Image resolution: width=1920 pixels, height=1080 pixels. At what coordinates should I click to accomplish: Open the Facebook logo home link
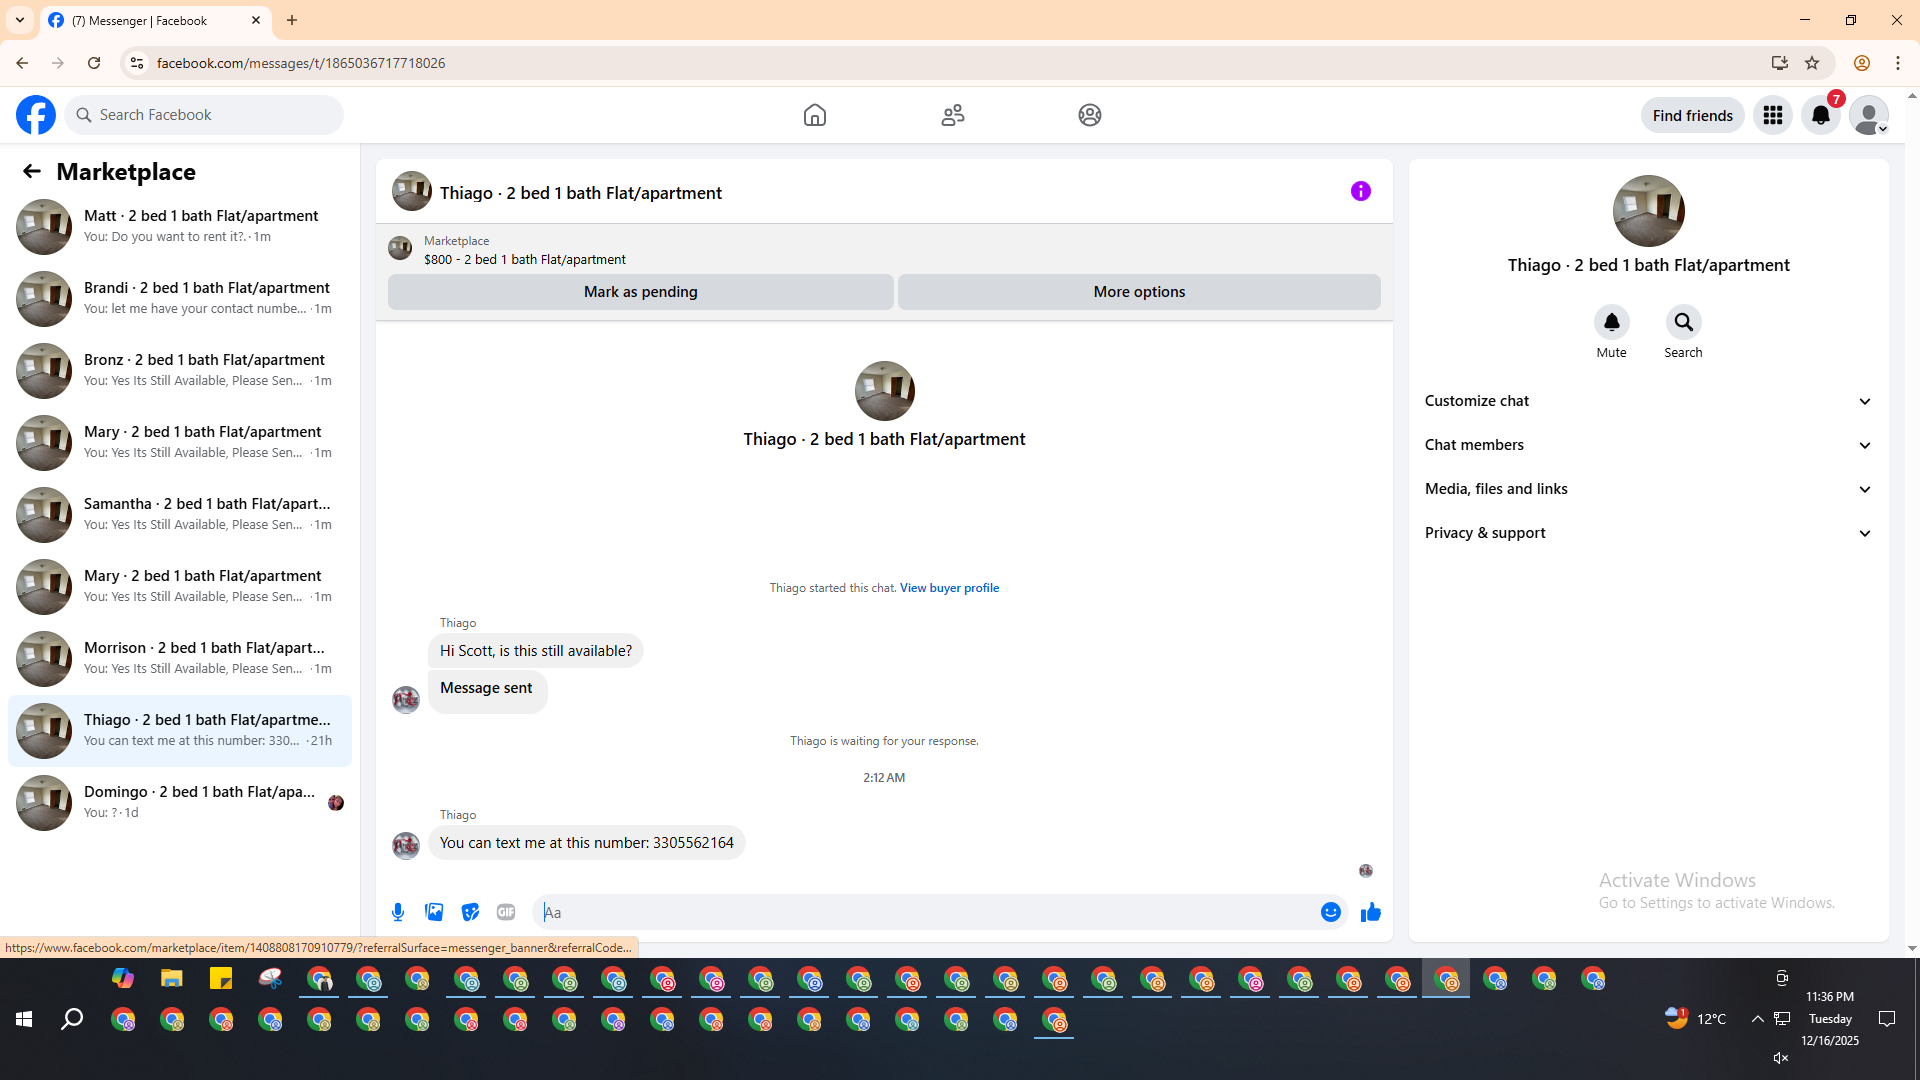[36, 115]
